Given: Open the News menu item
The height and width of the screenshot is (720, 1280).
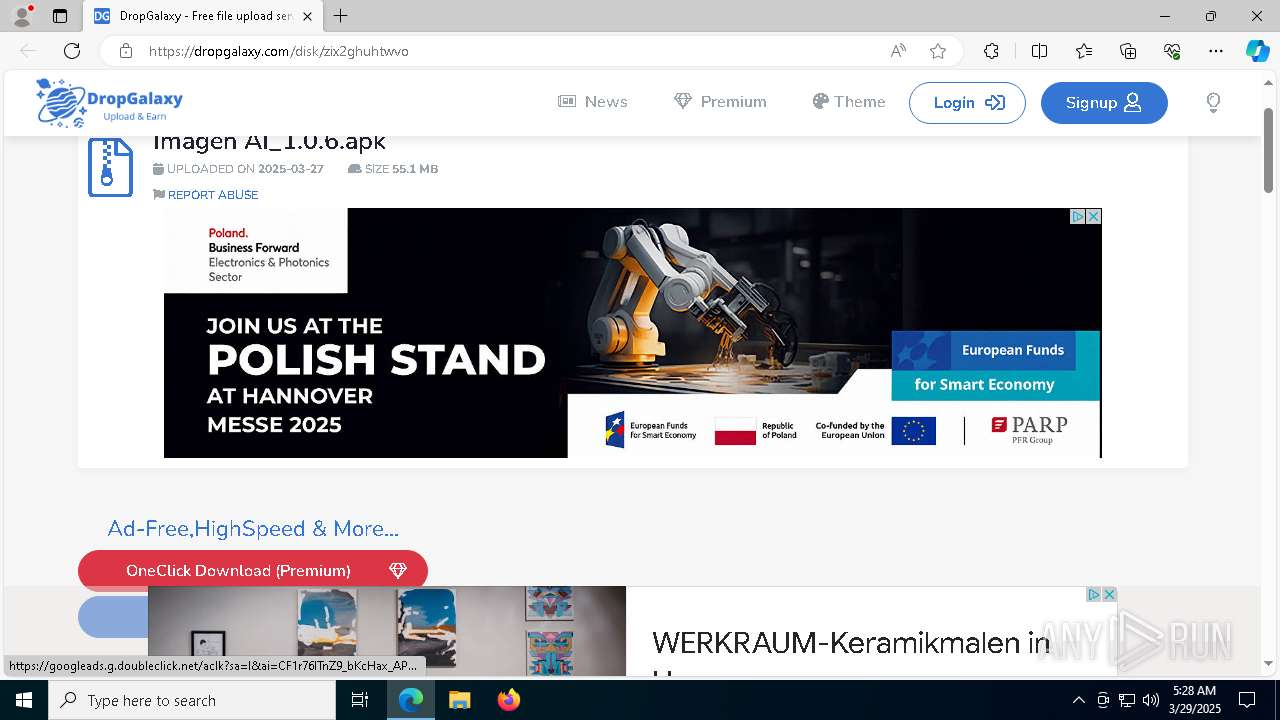Looking at the screenshot, I should click(x=593, y=102).
